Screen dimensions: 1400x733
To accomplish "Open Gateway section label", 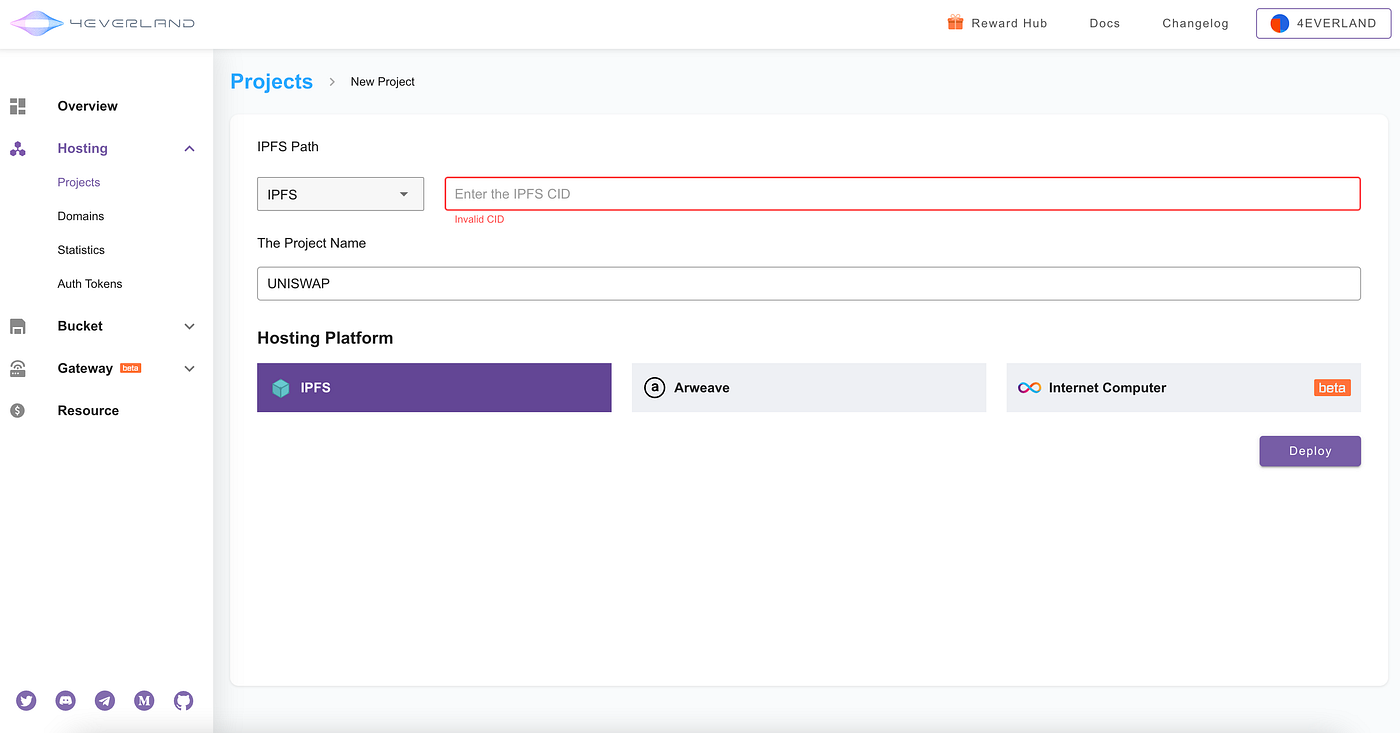I will click(85, 368).
